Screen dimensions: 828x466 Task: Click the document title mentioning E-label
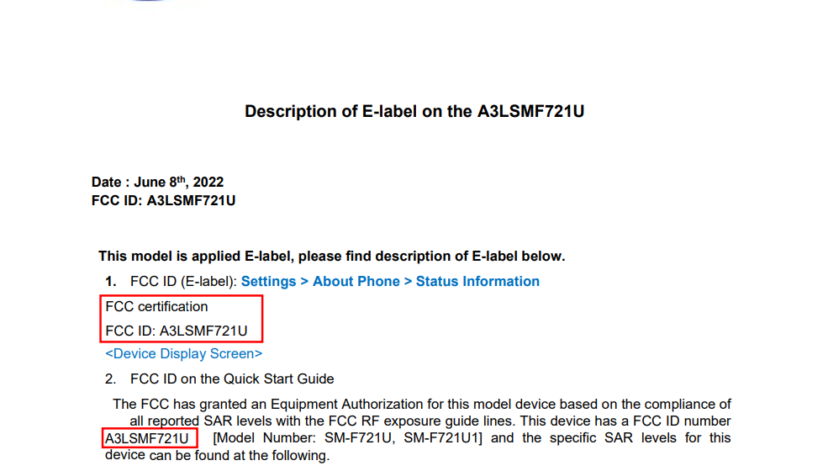(414, 111)
